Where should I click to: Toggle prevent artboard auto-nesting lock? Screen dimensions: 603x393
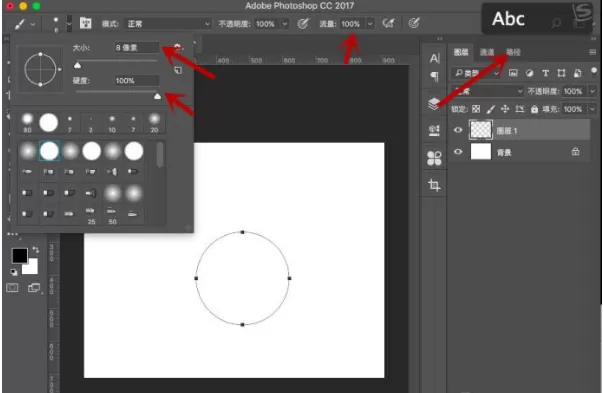tap(520, 109)
